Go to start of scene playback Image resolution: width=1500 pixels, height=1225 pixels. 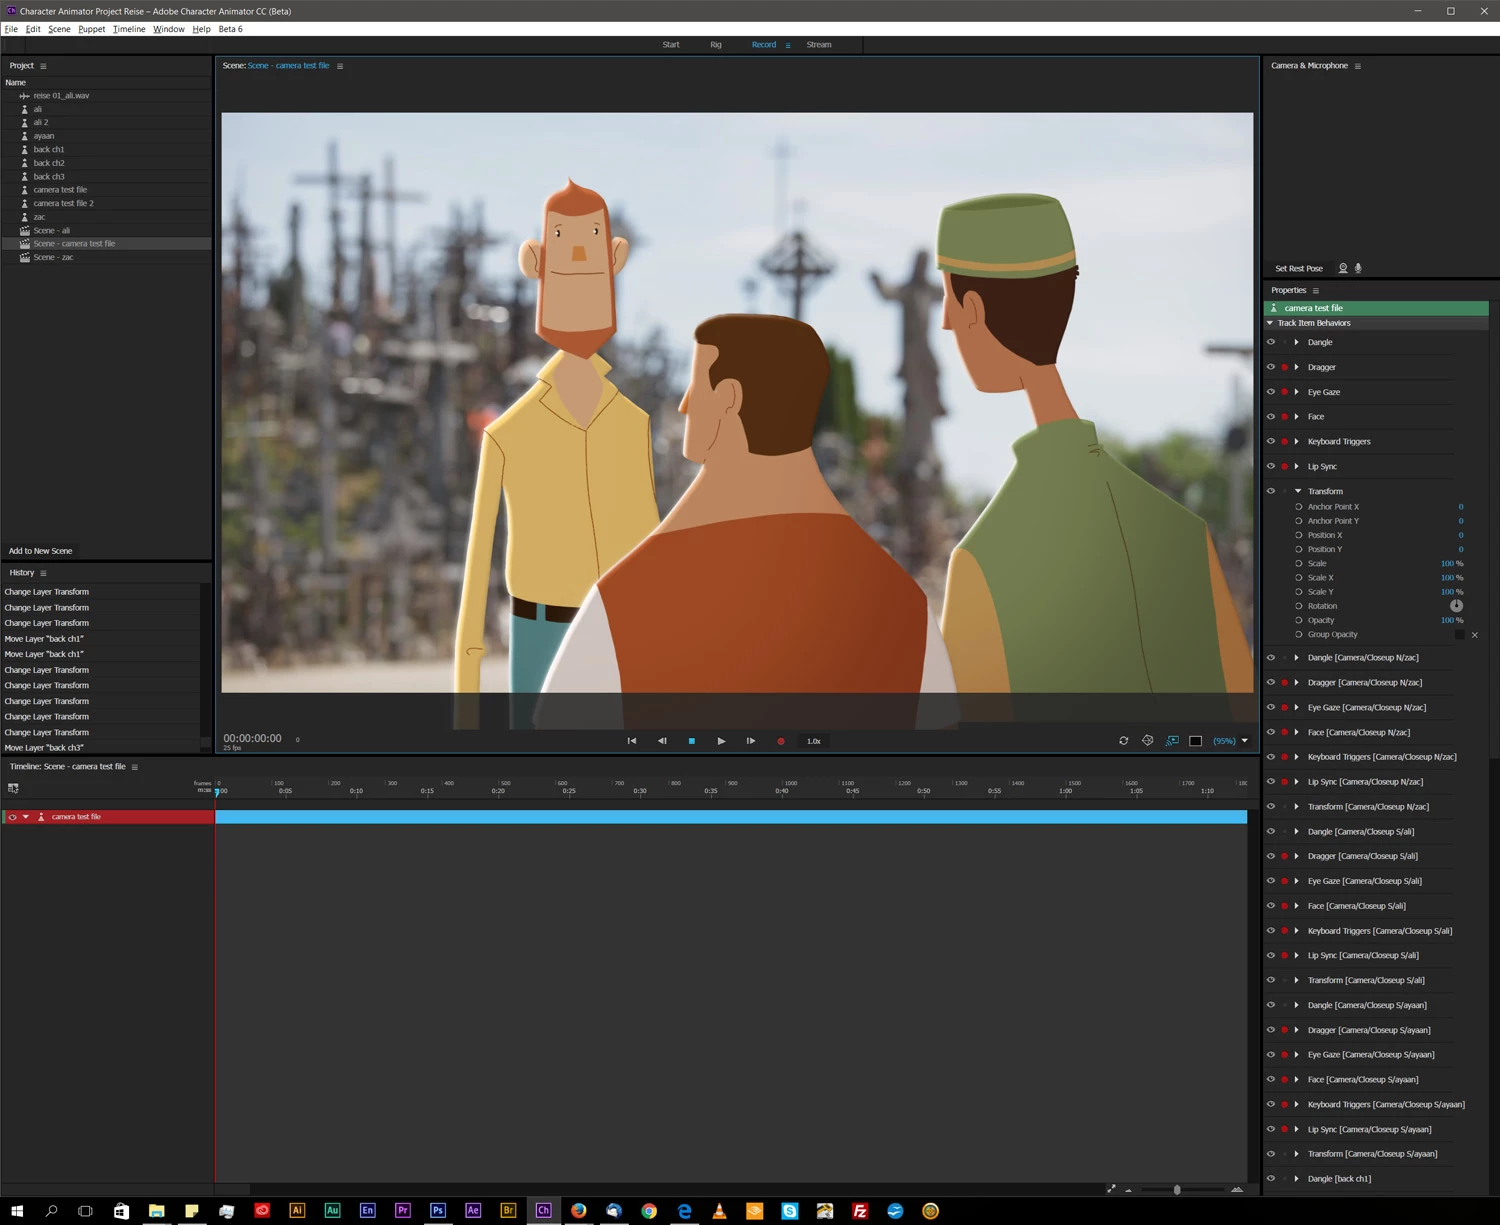tap(632, 741)
